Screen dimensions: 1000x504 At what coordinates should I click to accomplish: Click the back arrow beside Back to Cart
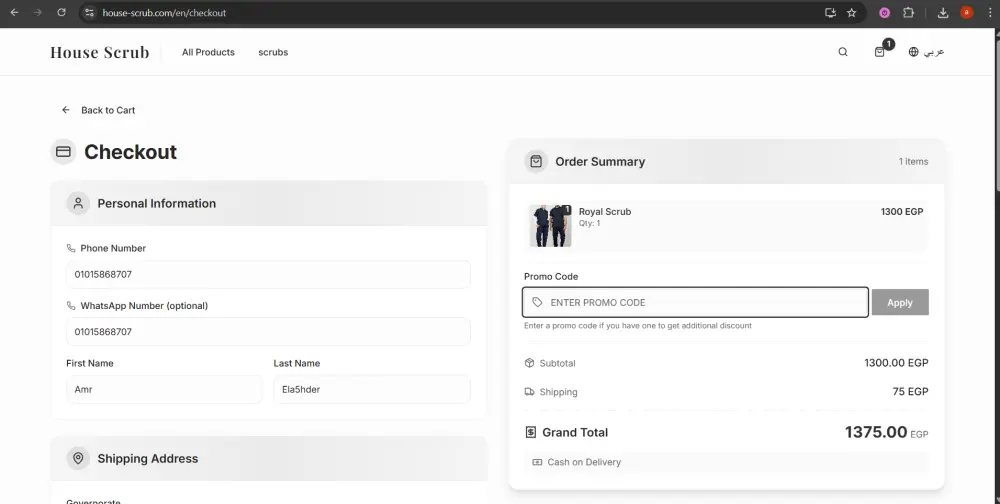pyautogui.click(x=66, y=110)
